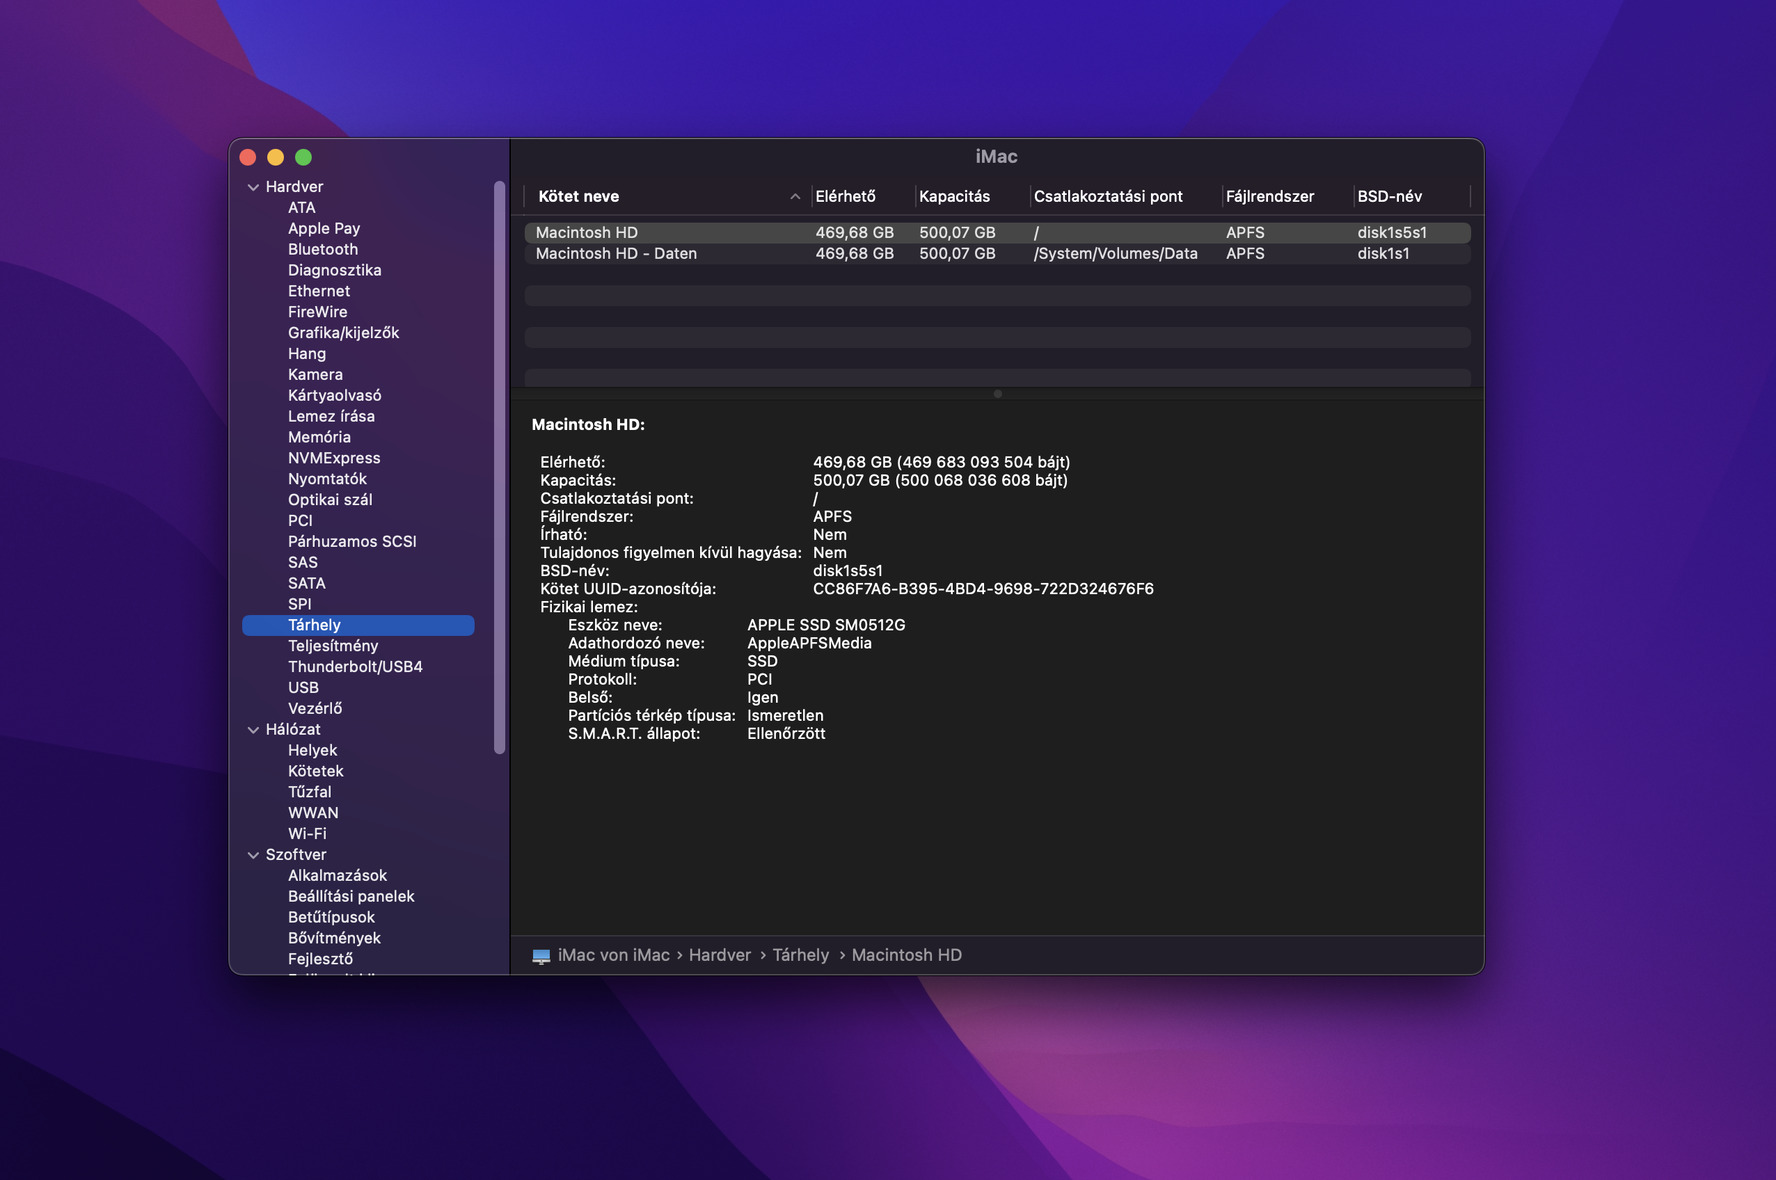The height and width of the screenshot is (1180, 1776).
Task: Select SATA in the sidebar
Action: (307, 584)
